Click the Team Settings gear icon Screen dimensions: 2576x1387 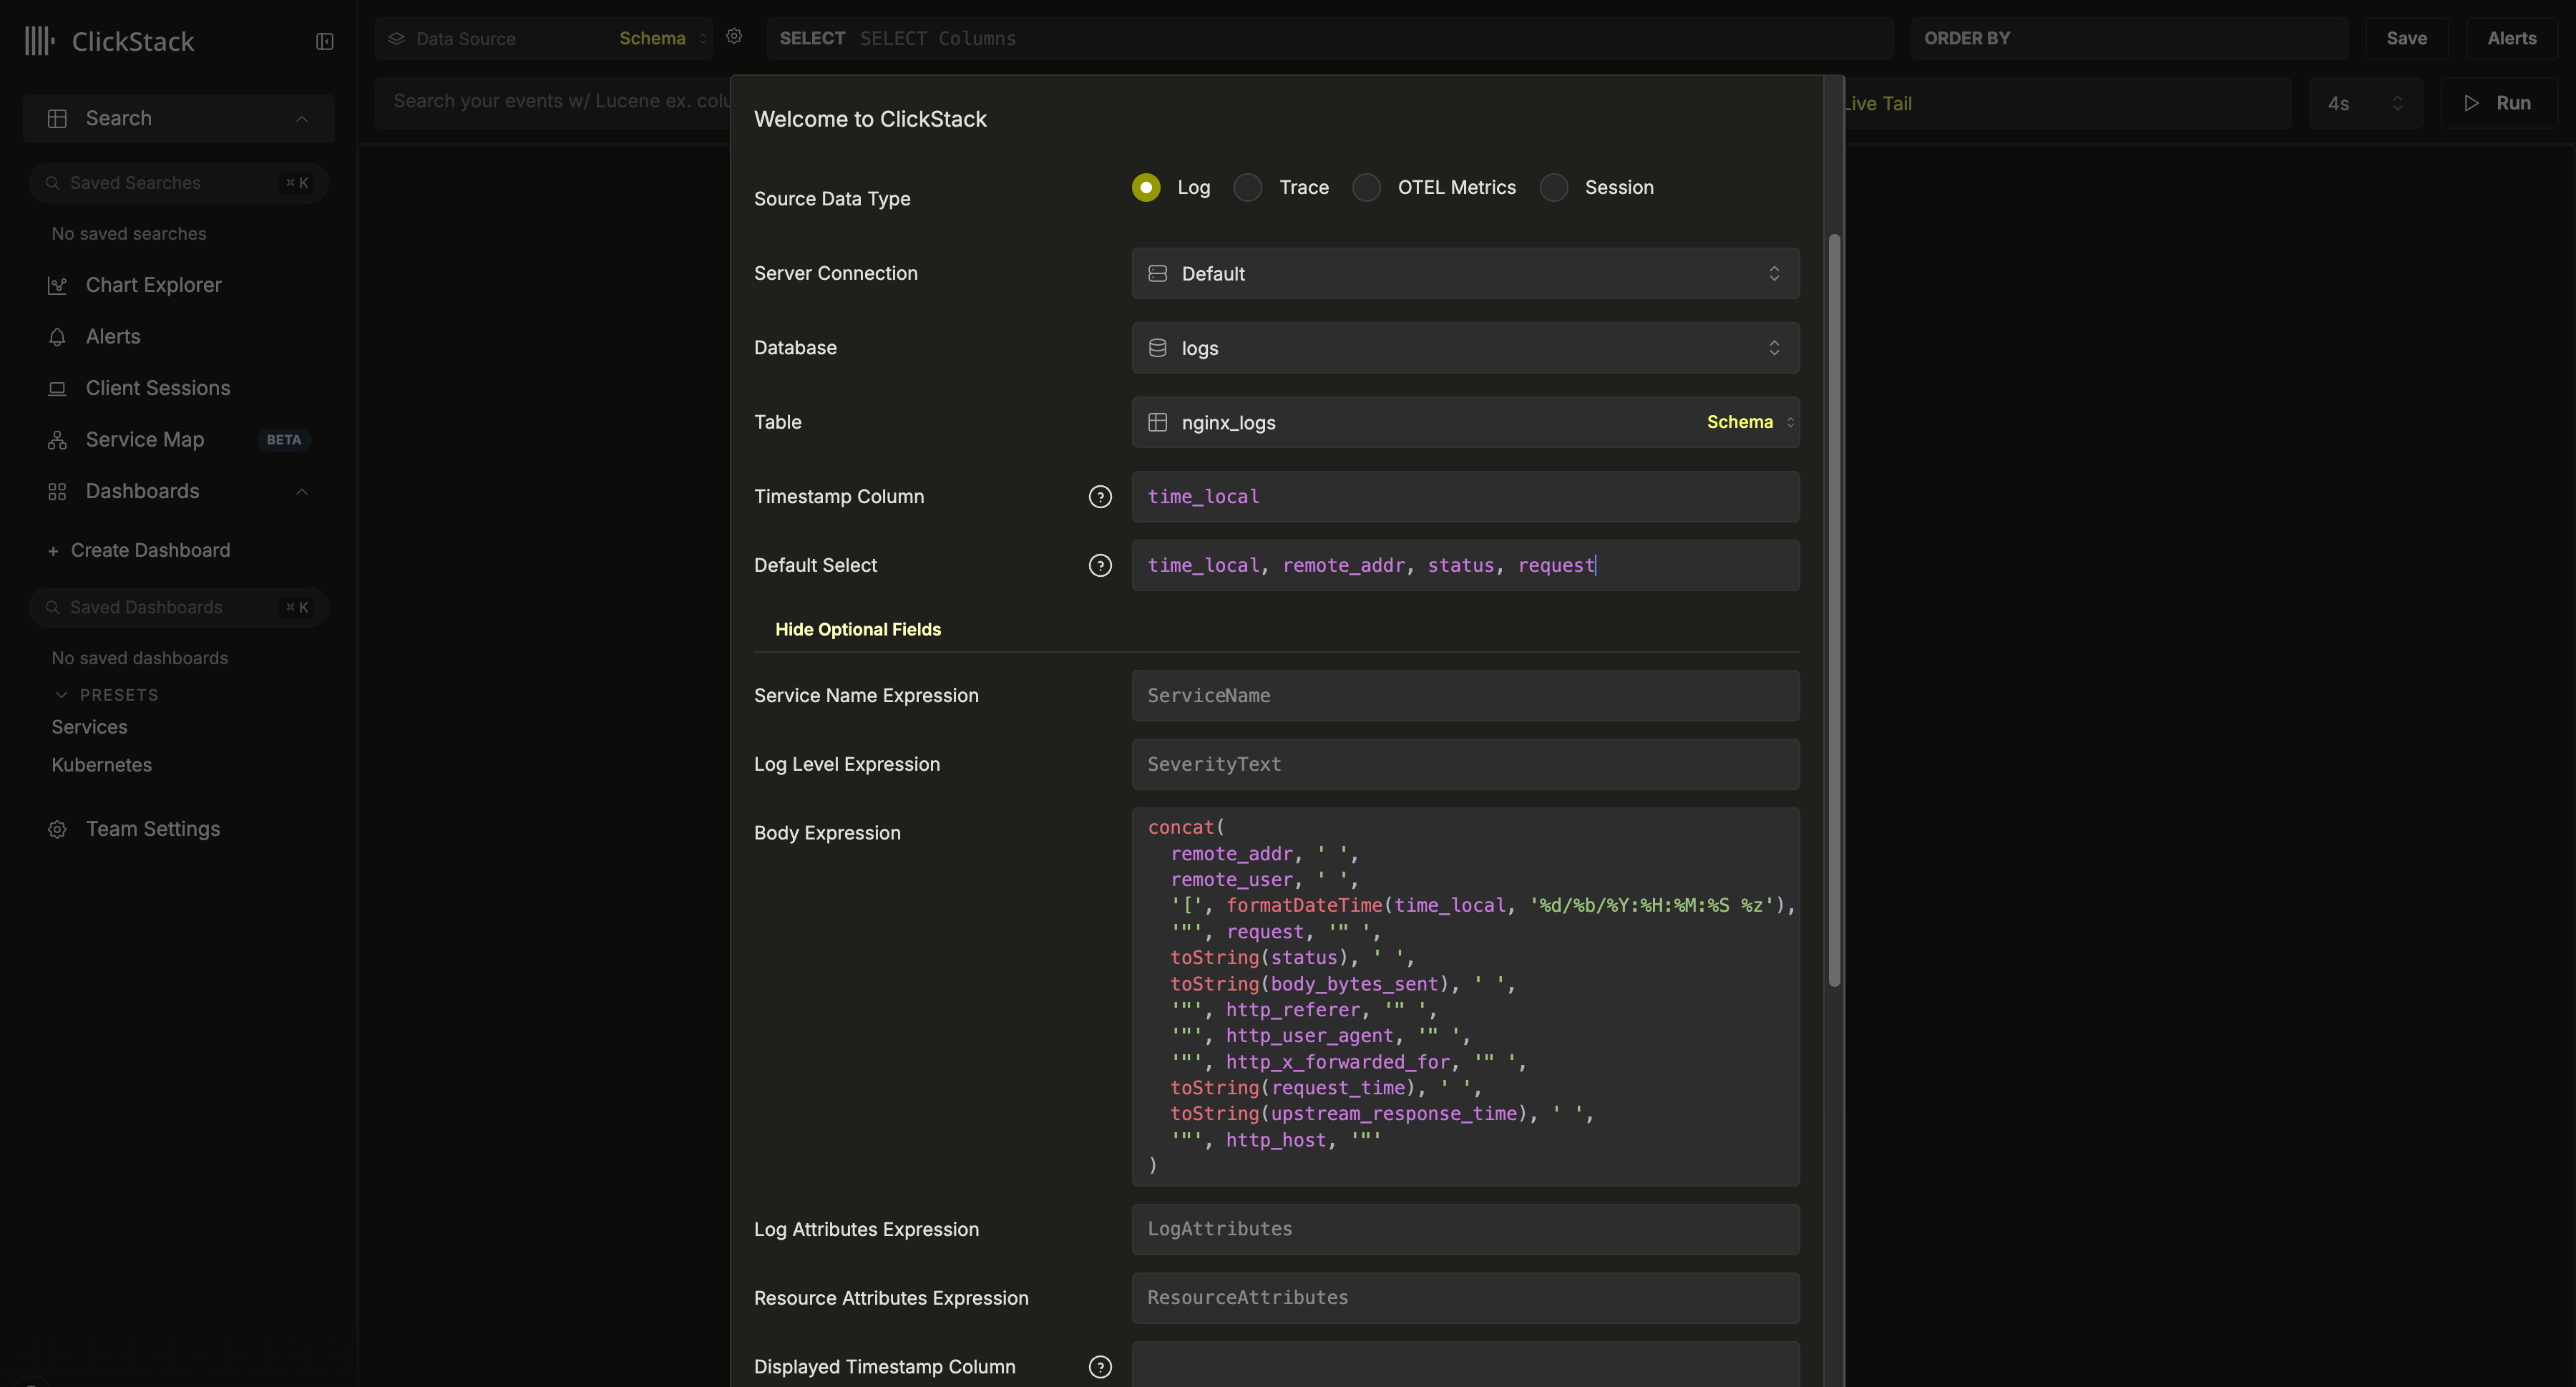[x=57, y=829]
